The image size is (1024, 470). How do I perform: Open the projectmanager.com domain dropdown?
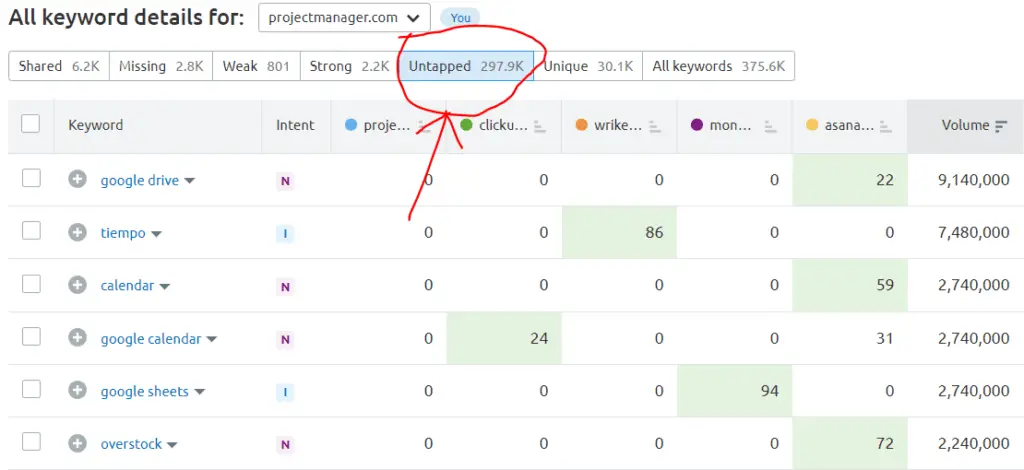(x=344, y=18)
